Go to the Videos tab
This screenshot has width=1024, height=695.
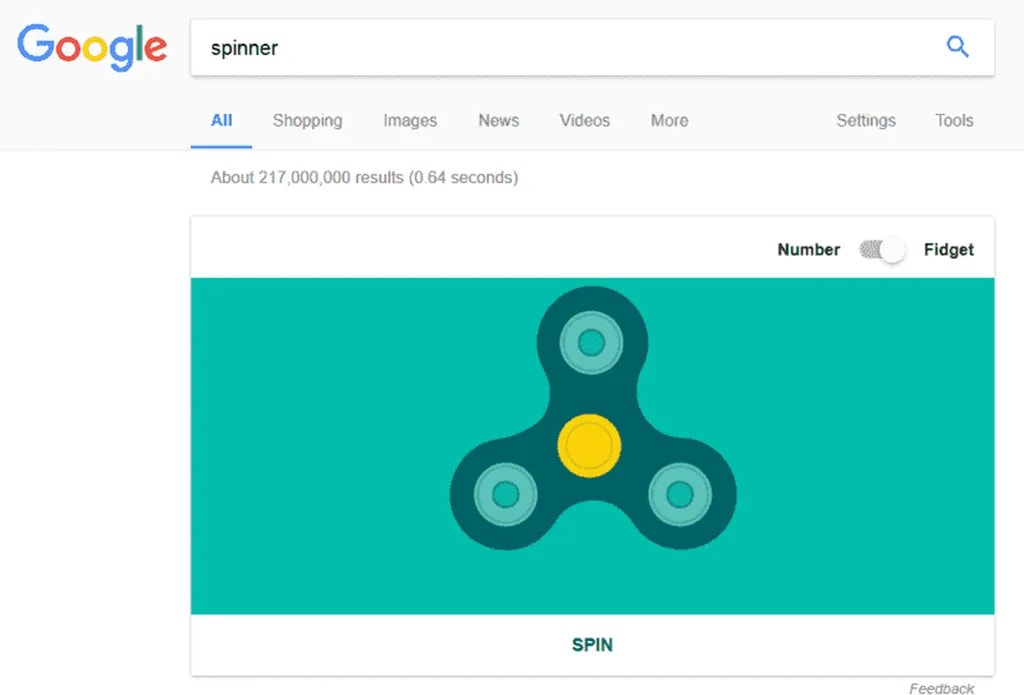[584, 120]
